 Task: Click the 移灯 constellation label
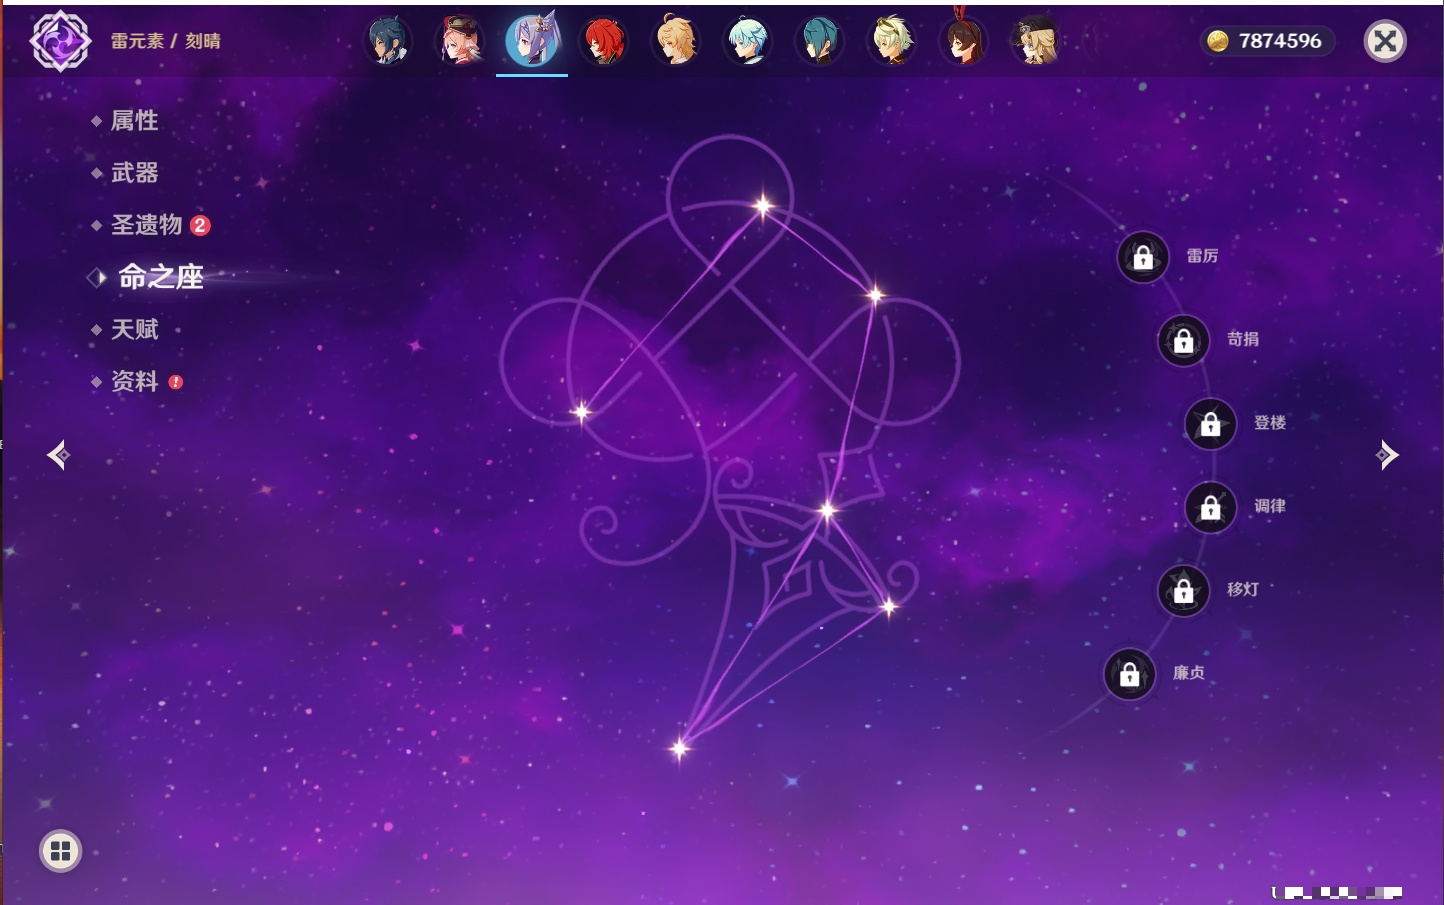pos(1243,589)
